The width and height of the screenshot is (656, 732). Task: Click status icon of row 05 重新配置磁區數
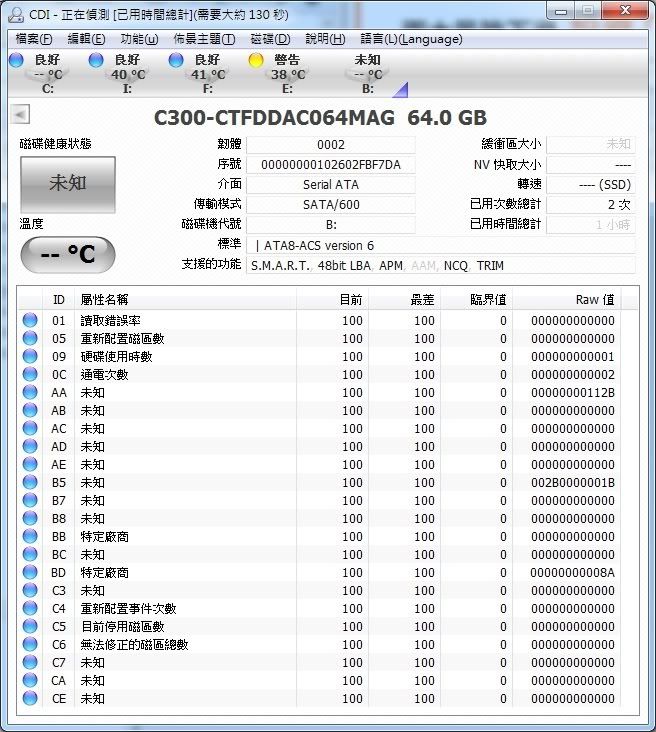tap(30, 338)
